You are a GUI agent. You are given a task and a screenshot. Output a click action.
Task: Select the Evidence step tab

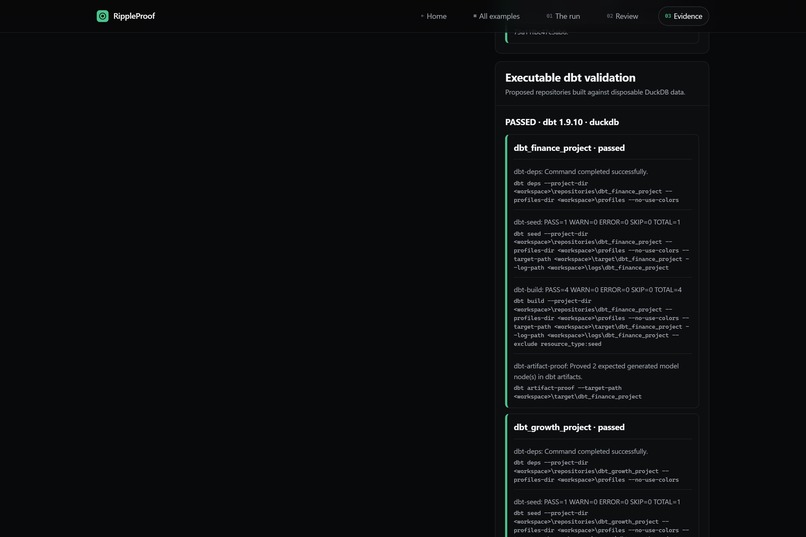(684, 16)
